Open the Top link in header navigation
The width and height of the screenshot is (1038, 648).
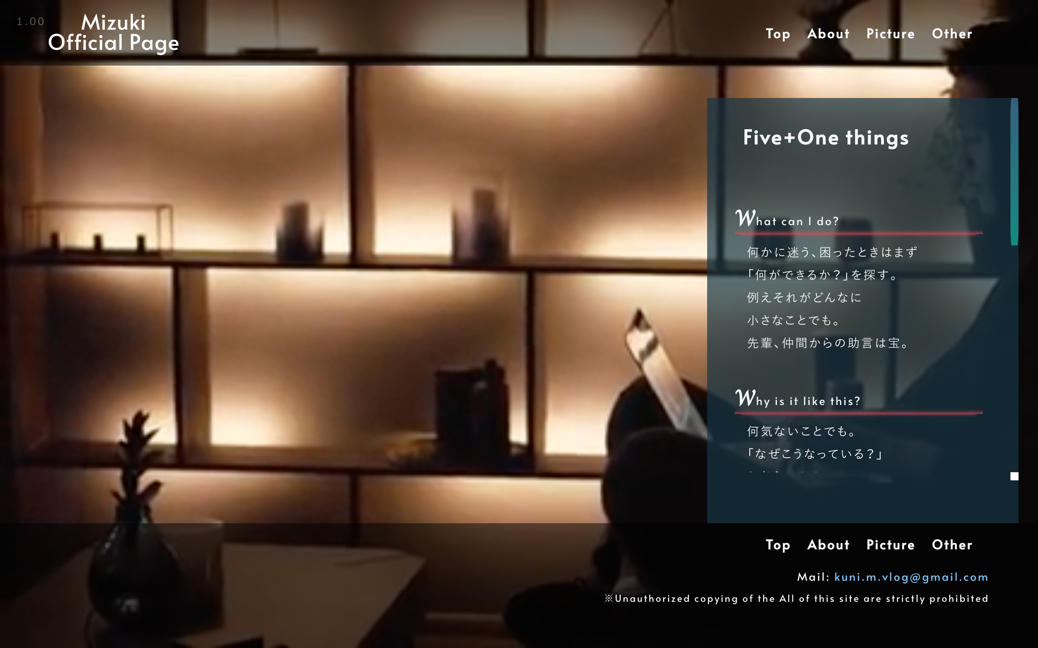[778, 34]
